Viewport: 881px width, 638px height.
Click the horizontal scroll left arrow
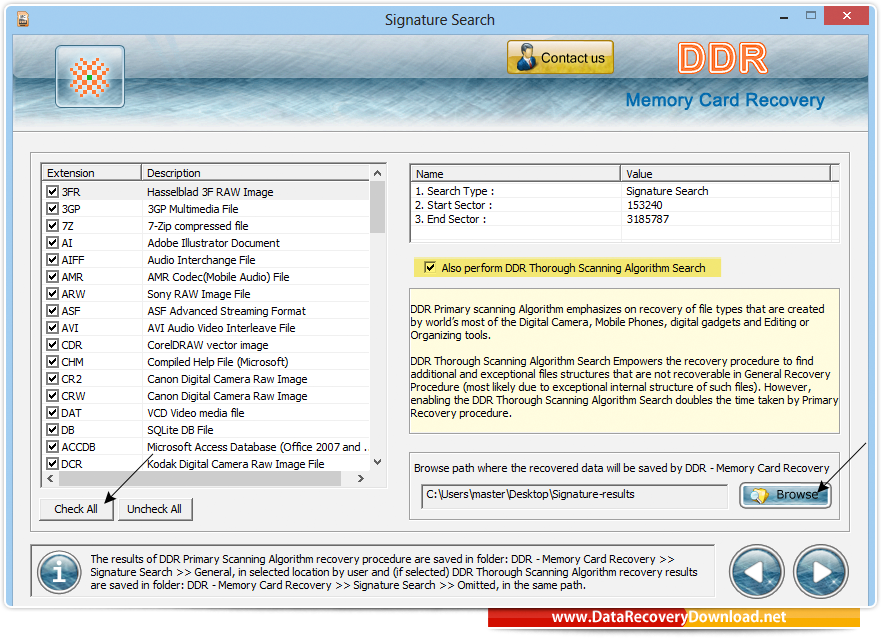[x=51, y=478]
